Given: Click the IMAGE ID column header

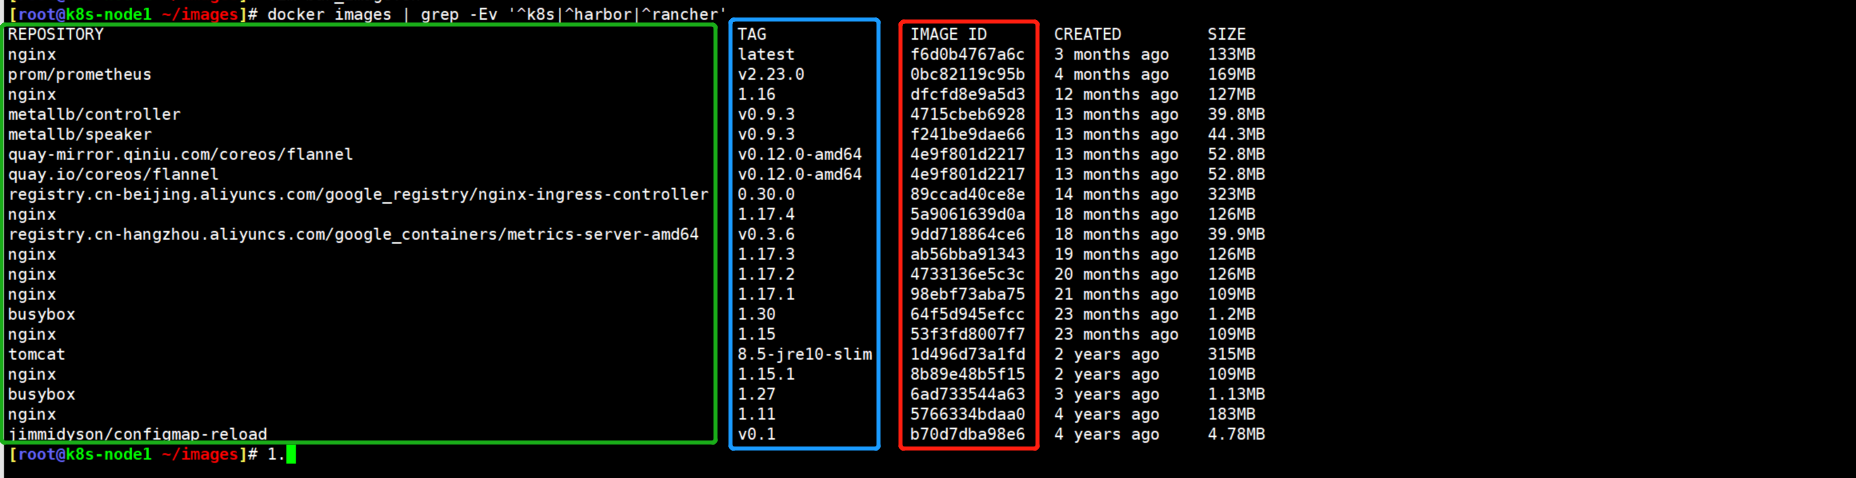Looking at the screenshot, I should pyautogui.click(x=948, y=34).
